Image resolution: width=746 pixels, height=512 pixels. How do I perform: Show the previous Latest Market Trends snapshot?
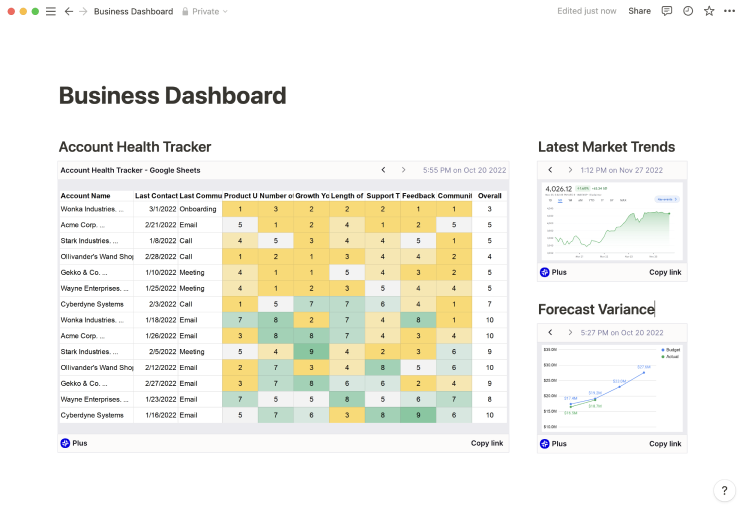550,170
